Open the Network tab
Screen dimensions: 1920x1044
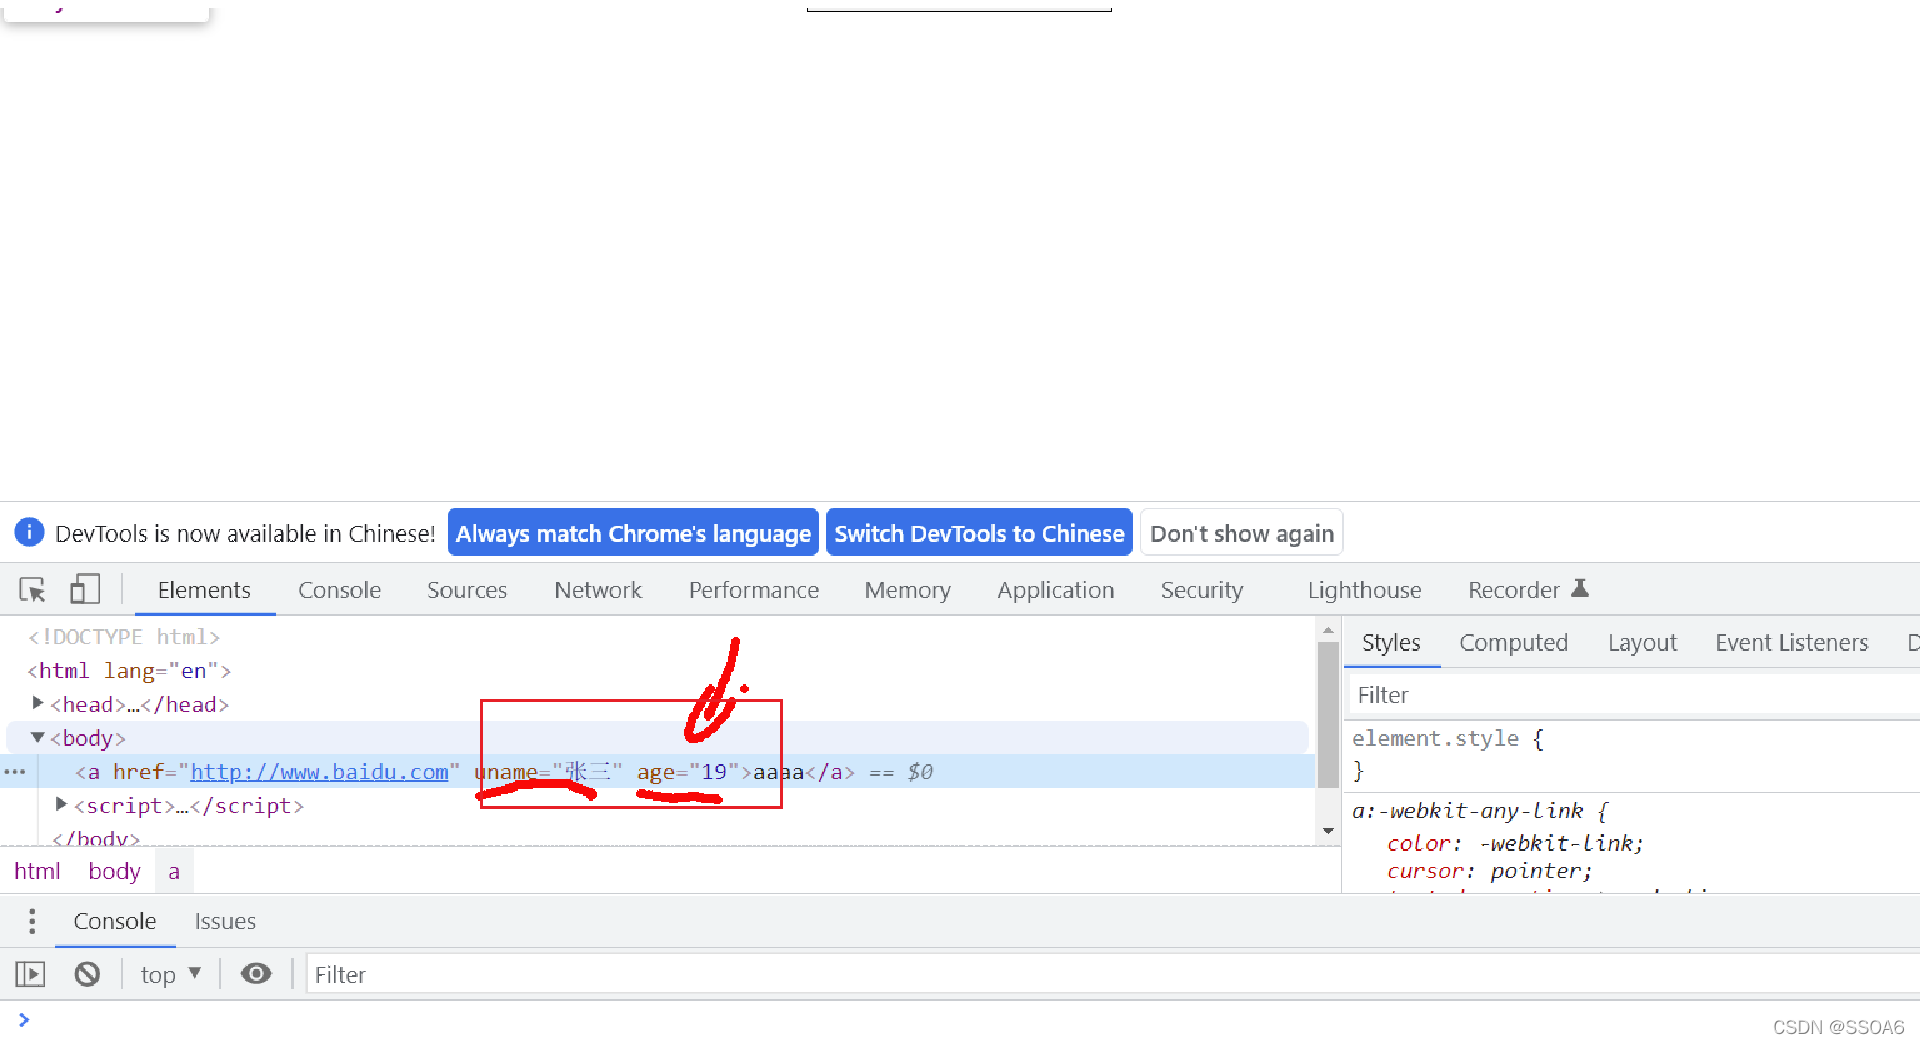point(598,590)
